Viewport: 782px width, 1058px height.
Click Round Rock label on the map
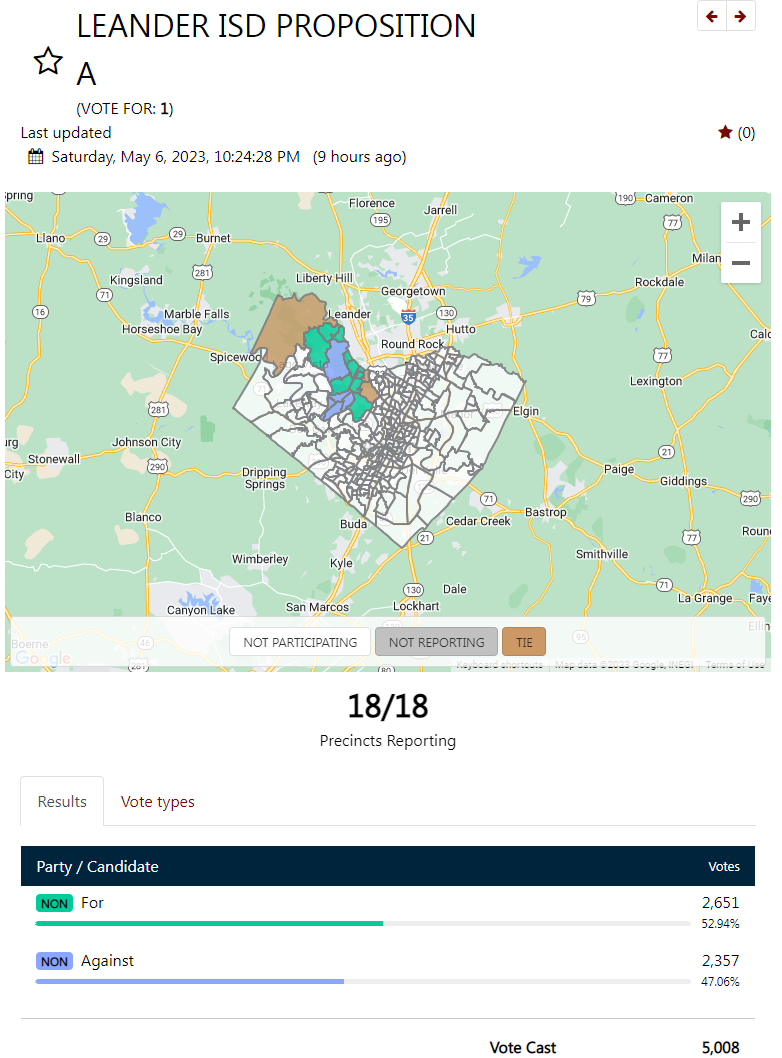[412, 344]
